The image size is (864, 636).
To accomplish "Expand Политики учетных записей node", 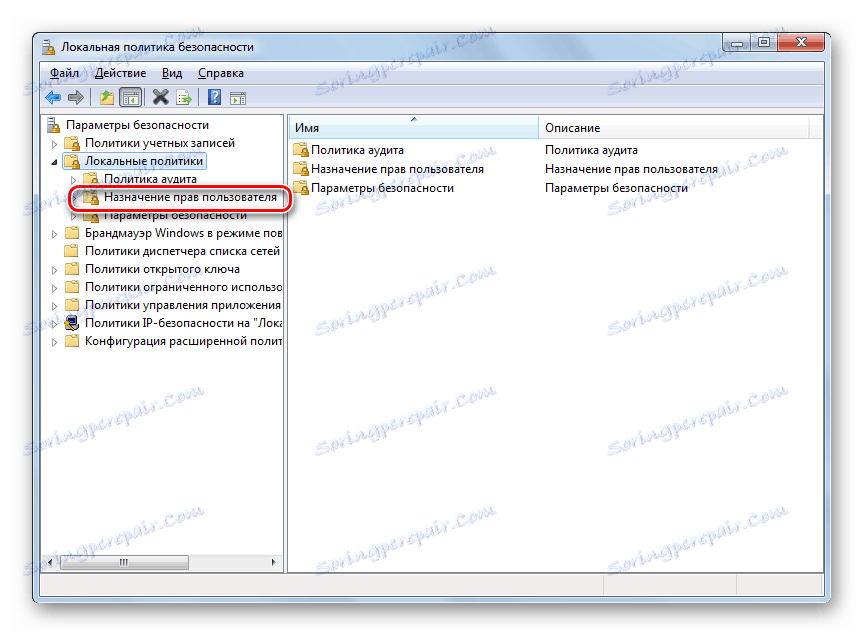I will pyautogui.click(x=54, y=144).
